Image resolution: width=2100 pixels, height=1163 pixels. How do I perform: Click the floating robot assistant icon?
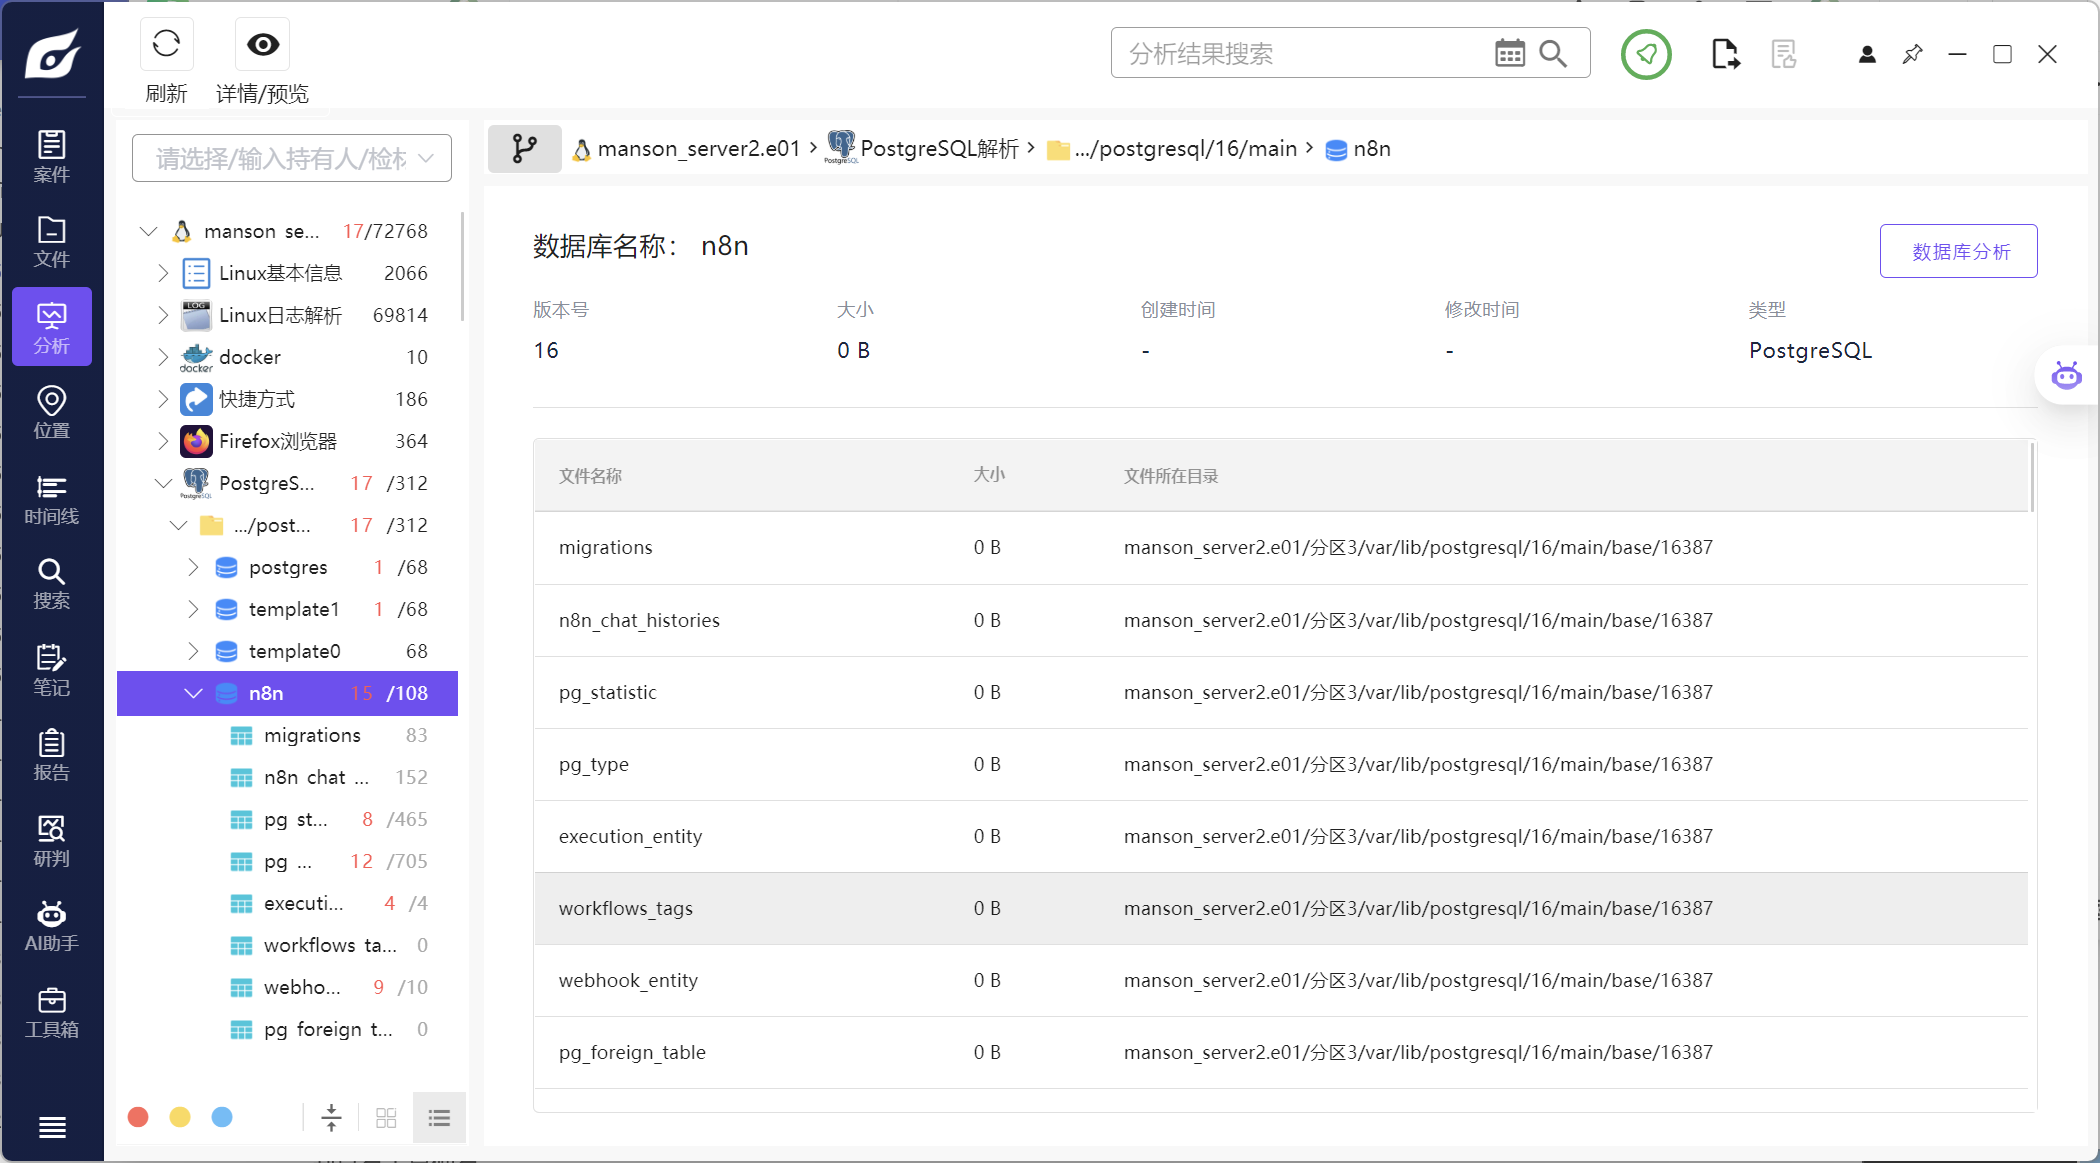2066,376
